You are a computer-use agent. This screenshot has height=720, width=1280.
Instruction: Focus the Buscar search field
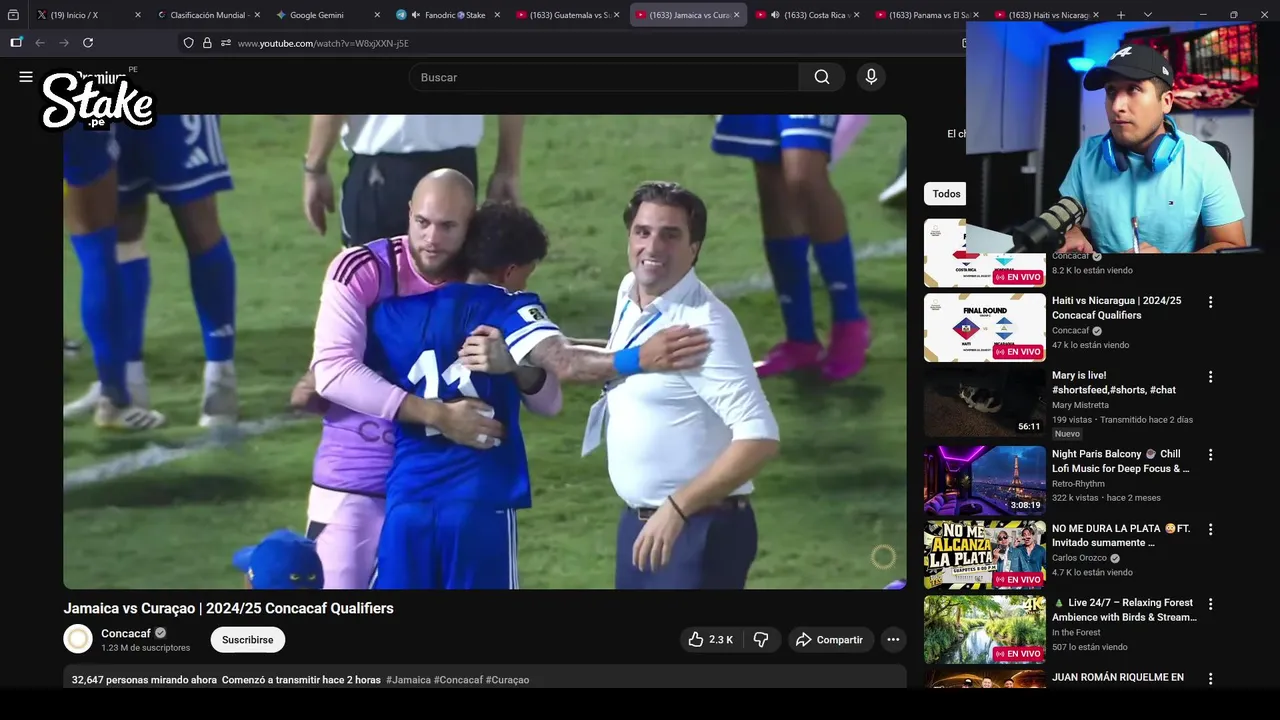[x=604, y=77]
